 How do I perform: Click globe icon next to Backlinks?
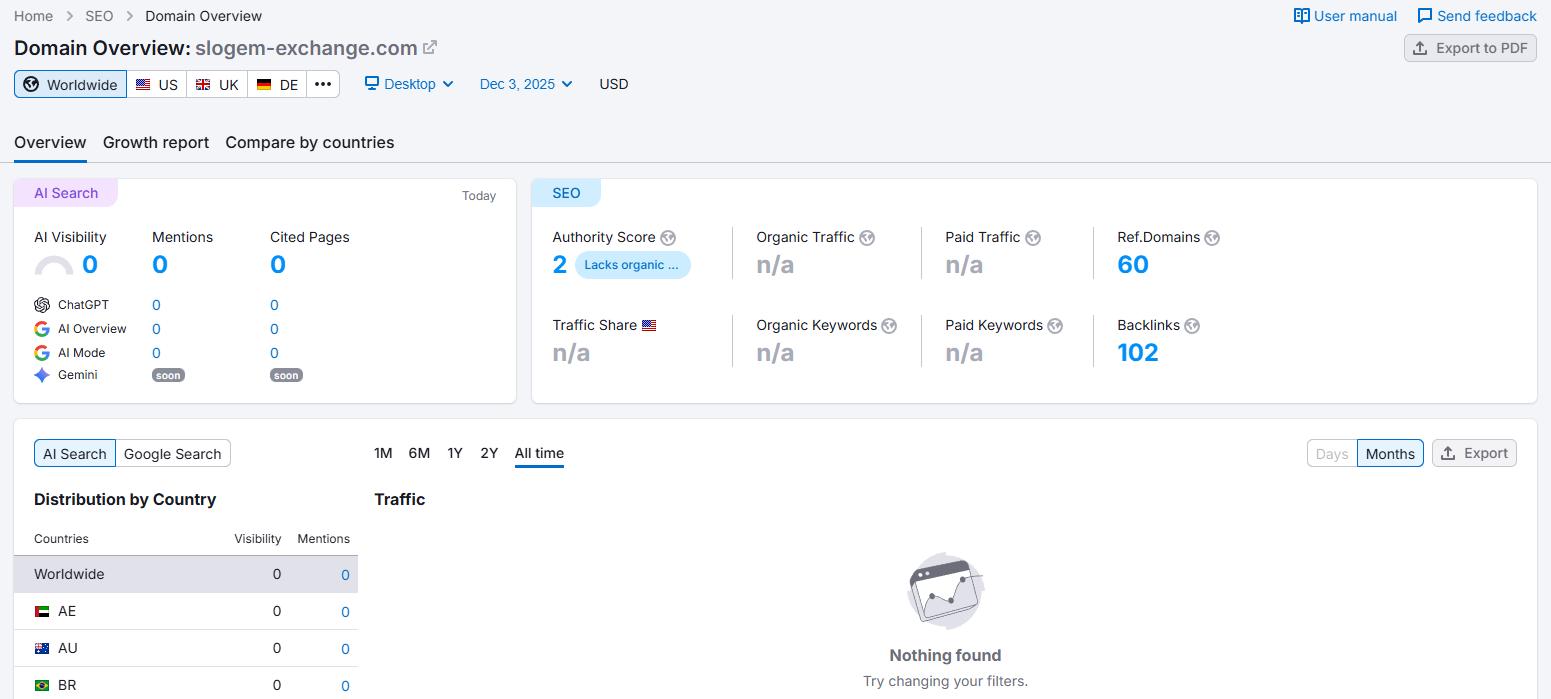coord(1192,326)
